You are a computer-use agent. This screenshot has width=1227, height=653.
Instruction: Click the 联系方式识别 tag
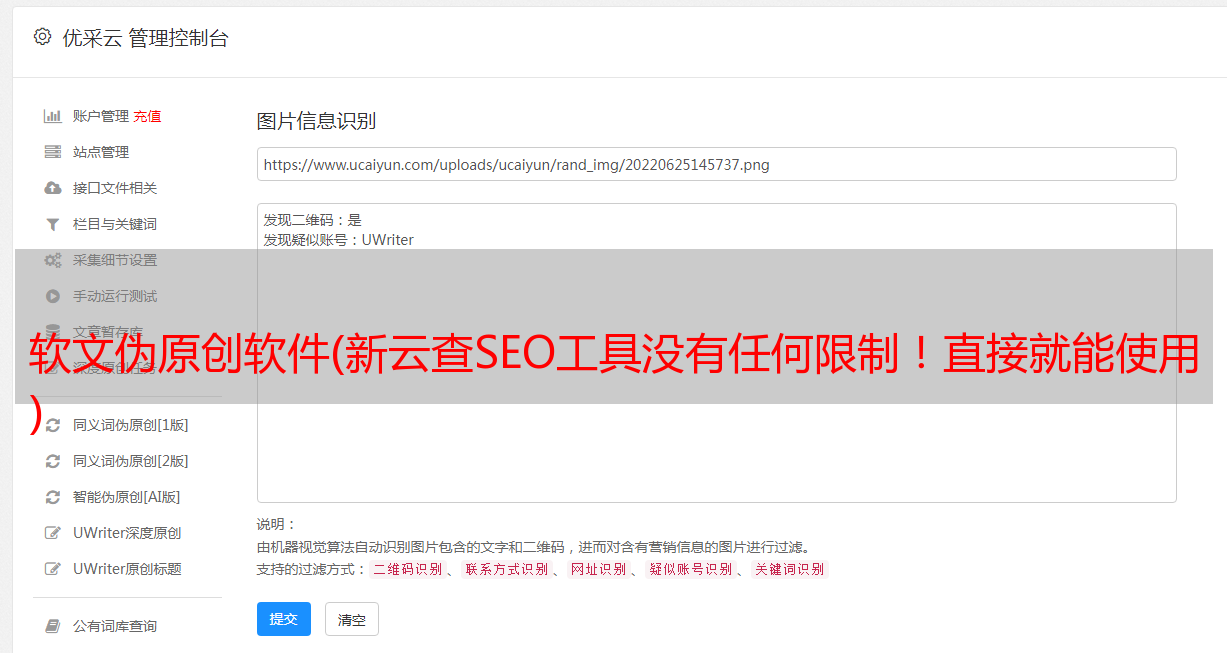(506, 569)
